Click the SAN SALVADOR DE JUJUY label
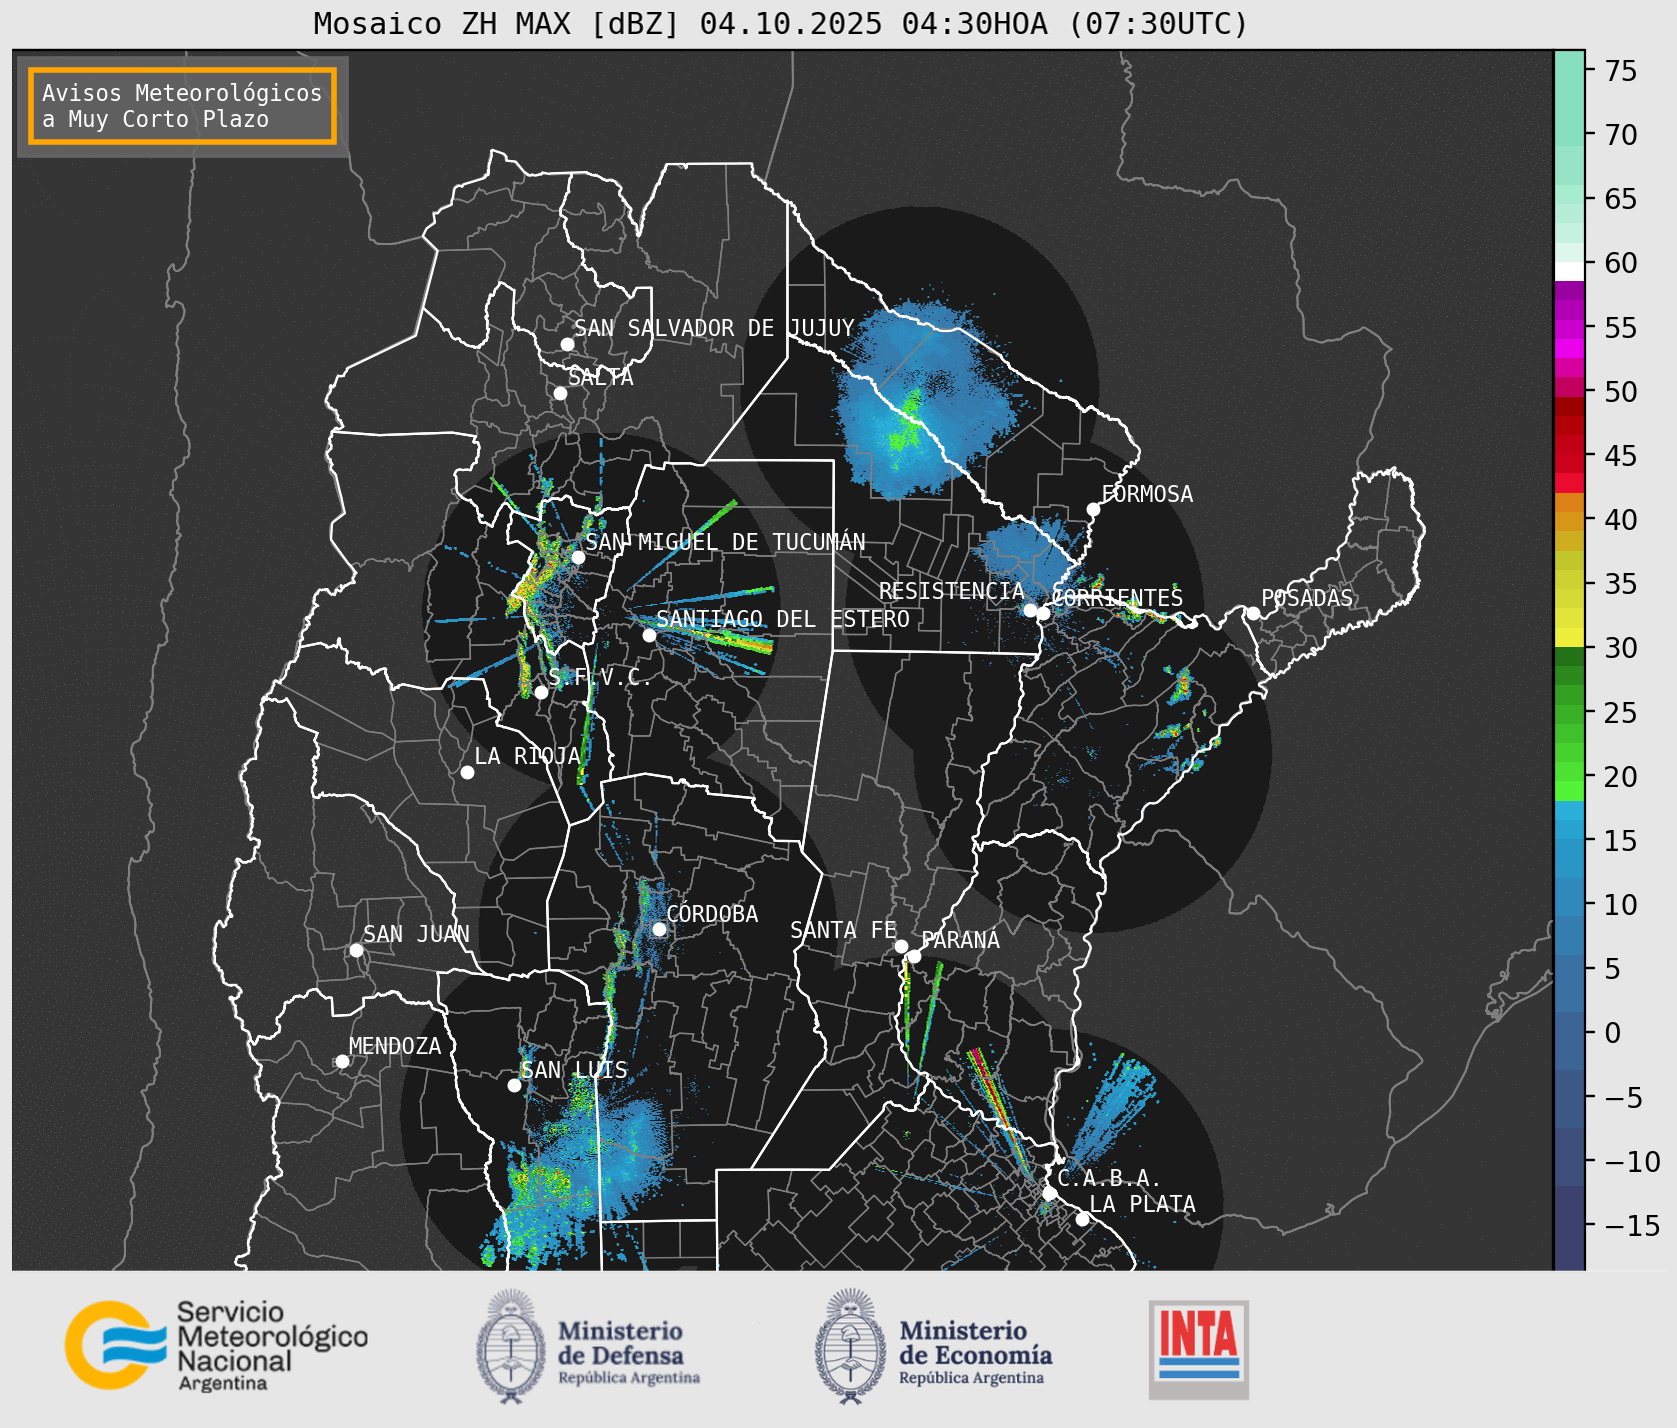 click(x=714, y=328)
